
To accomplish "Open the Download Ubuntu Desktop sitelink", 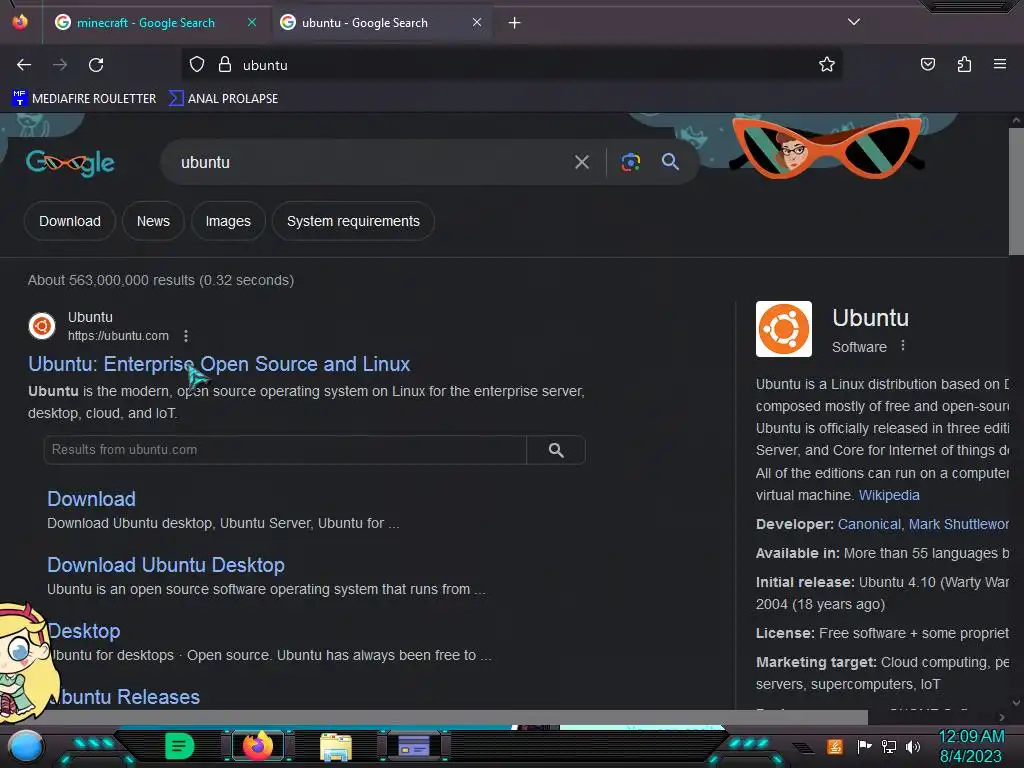I will point(166,565).
